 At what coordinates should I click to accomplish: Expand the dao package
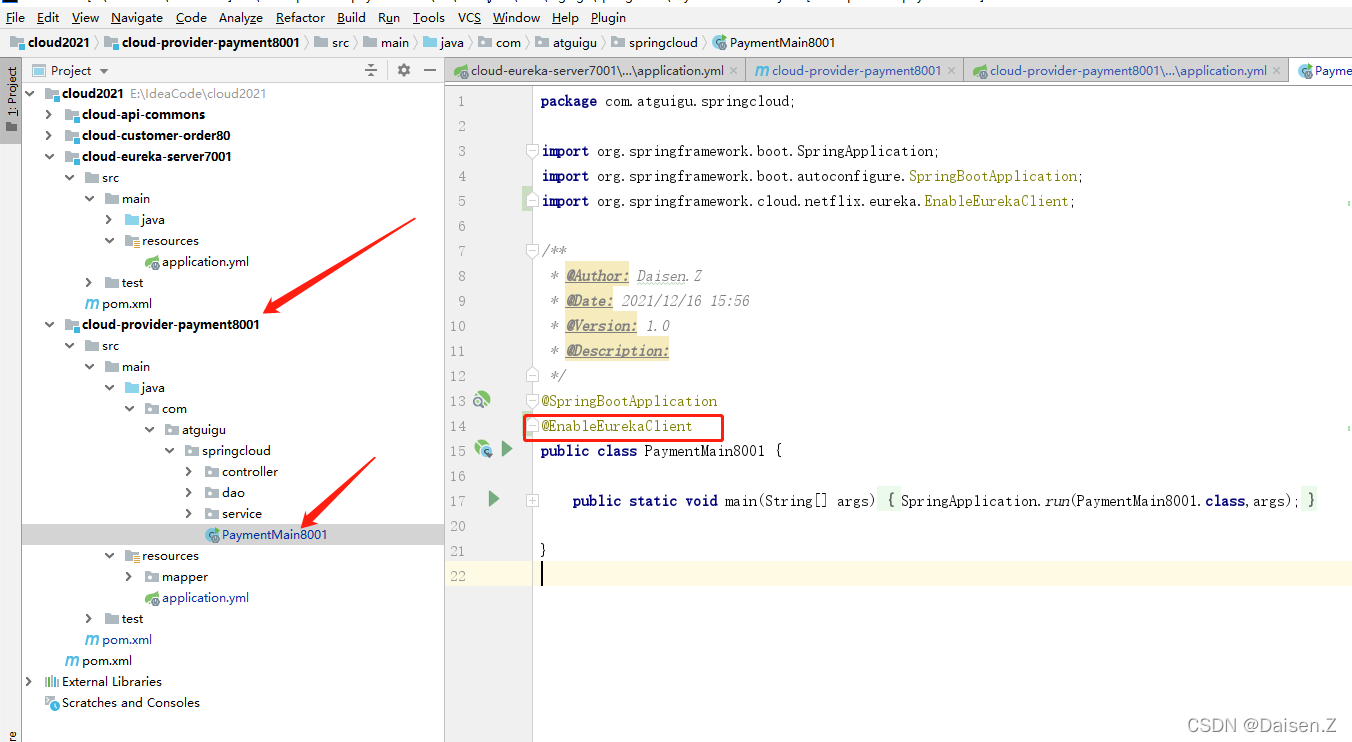[189, 493]
